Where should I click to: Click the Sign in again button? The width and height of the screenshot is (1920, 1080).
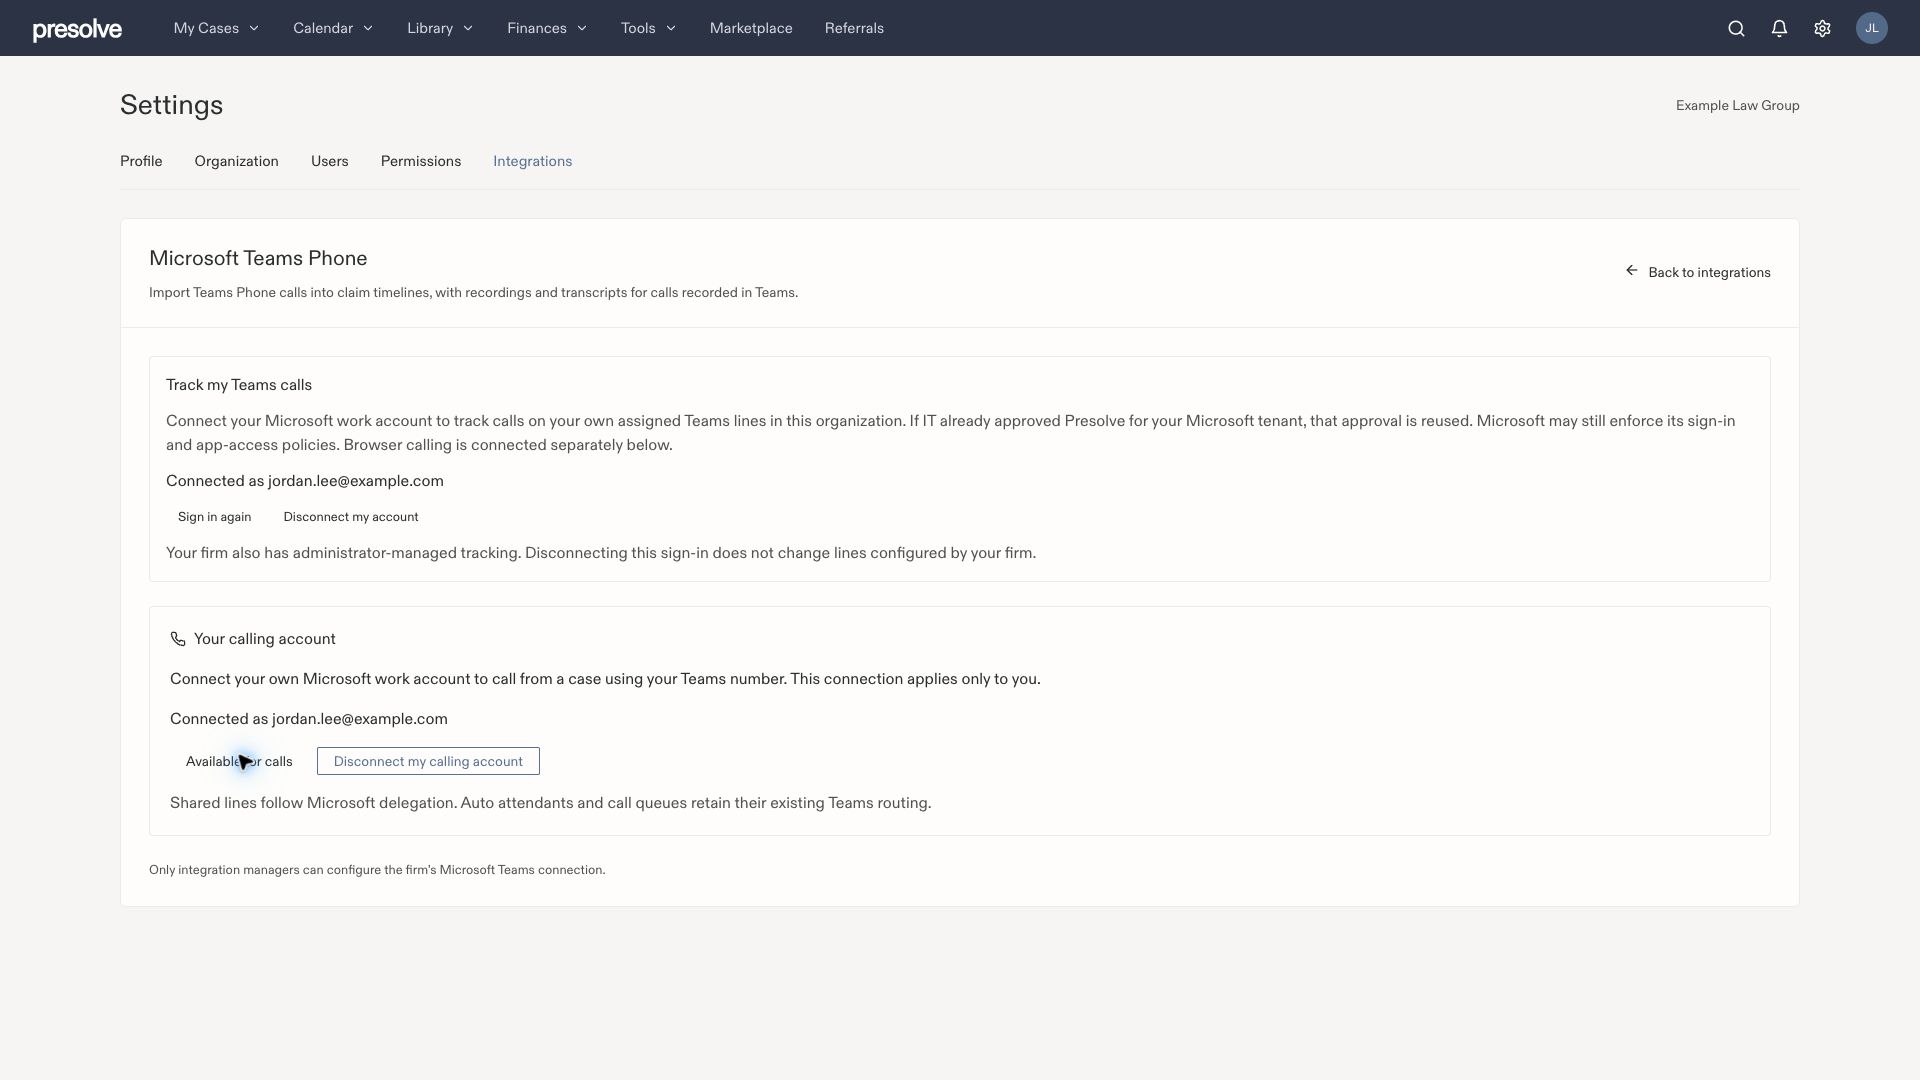pos(214,517)
